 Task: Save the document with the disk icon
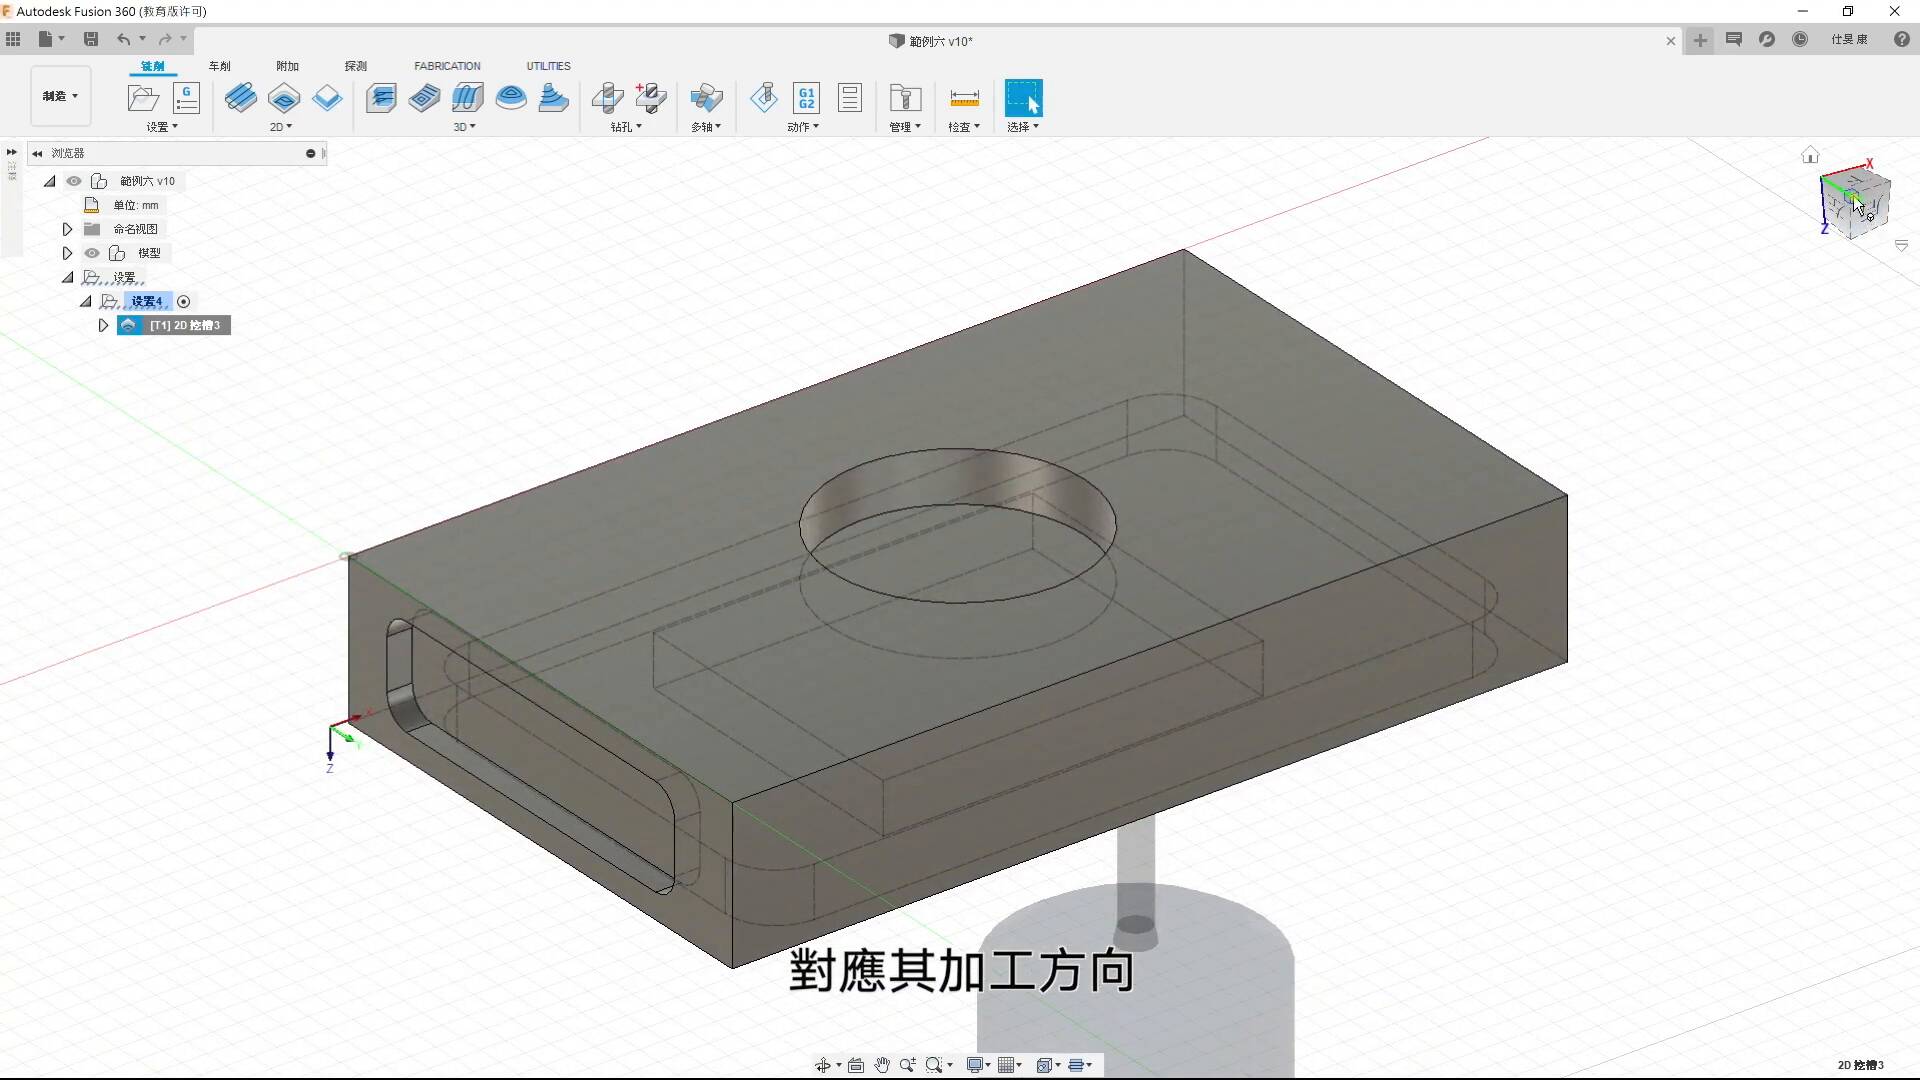coord(91,39)
